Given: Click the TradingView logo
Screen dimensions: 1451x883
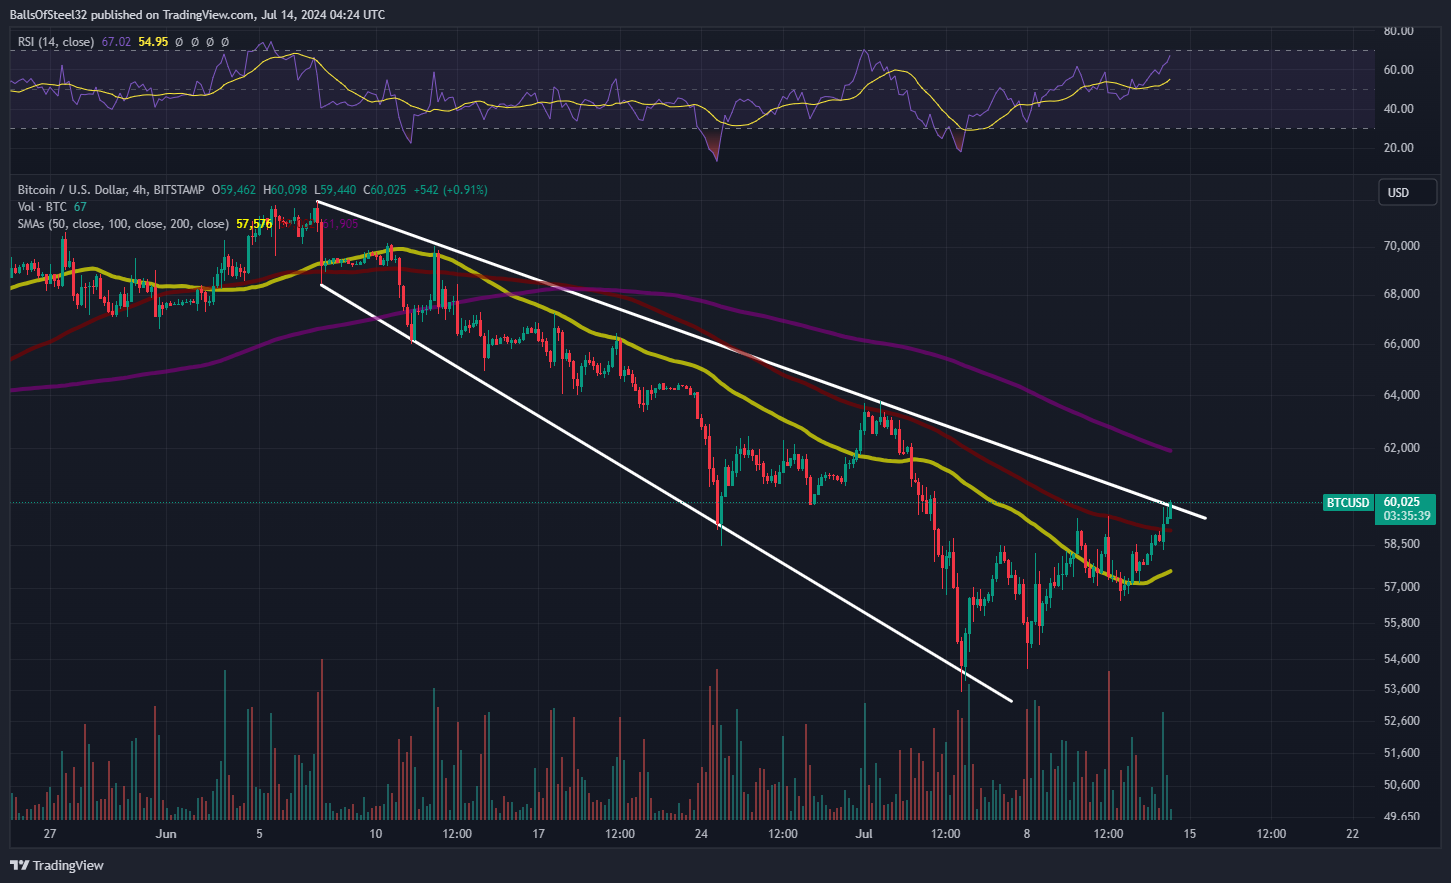Looking at the screenshot, I should [x=57, y=865].
